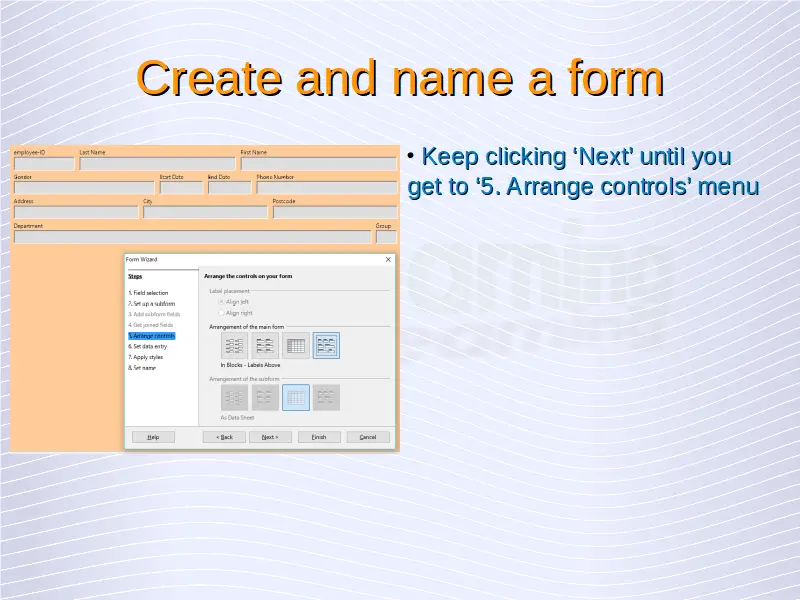Select step 5 Arrange controls

(152, 336)
